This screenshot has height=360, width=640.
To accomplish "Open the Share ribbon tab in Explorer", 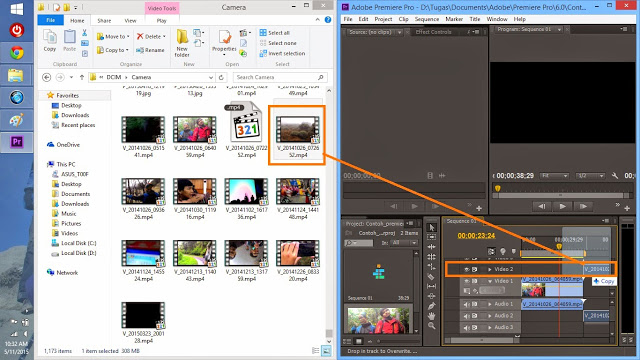I will point(104,20).
